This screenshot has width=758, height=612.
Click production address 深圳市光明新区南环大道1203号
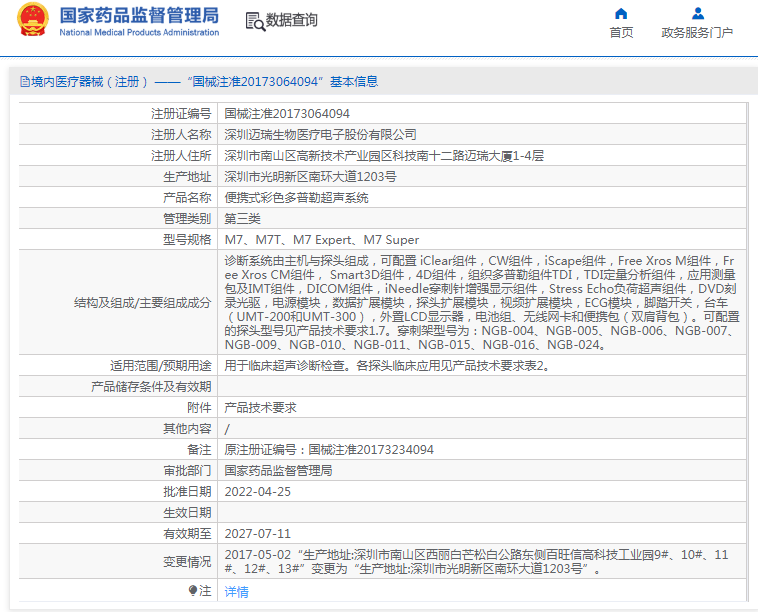tap(310, 176)
